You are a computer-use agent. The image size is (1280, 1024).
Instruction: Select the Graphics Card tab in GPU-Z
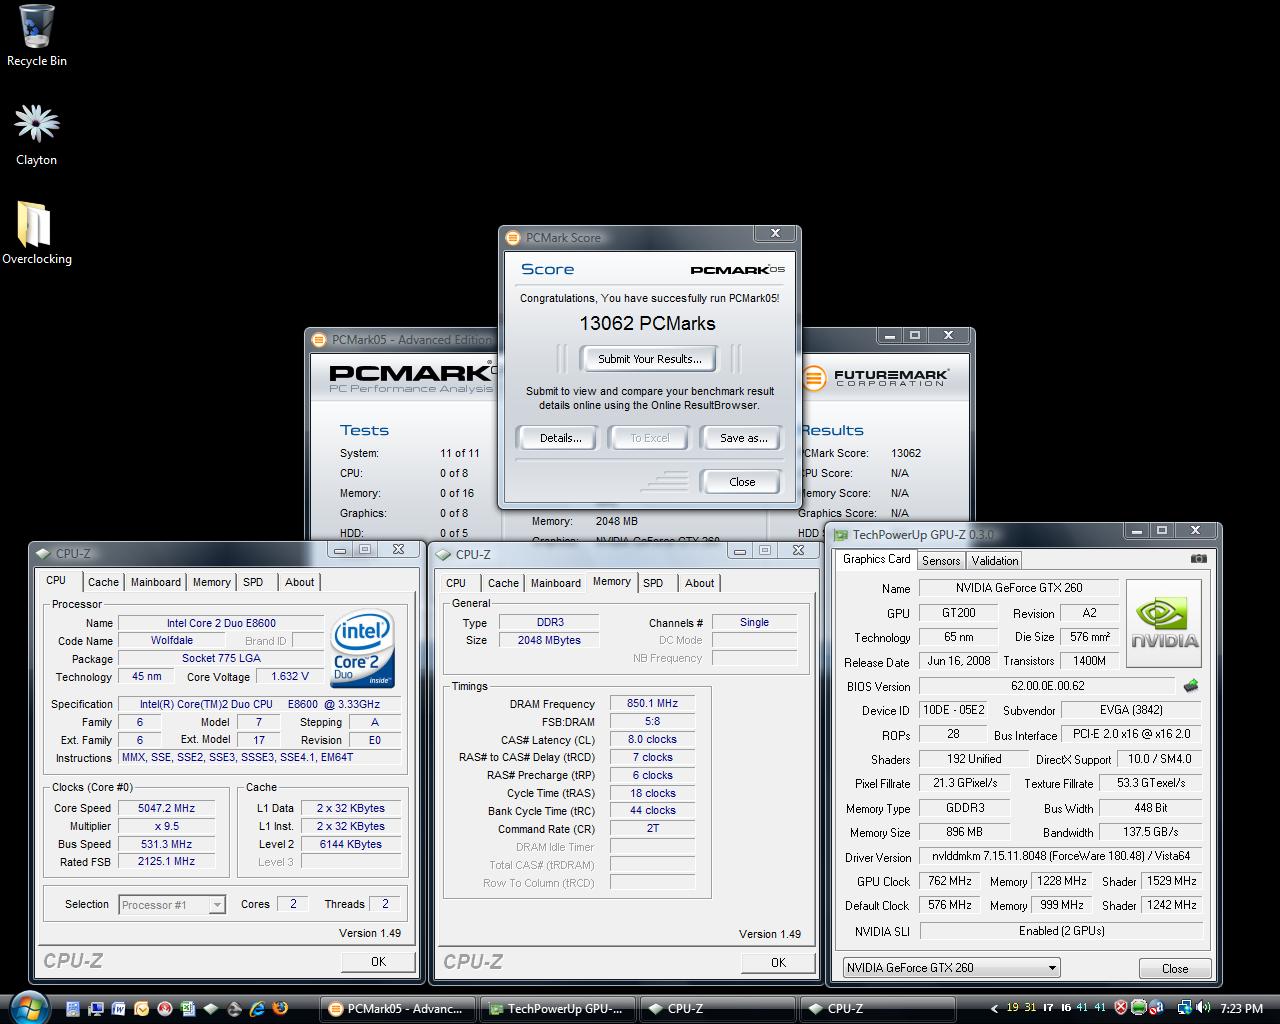[x=877, y=559]
